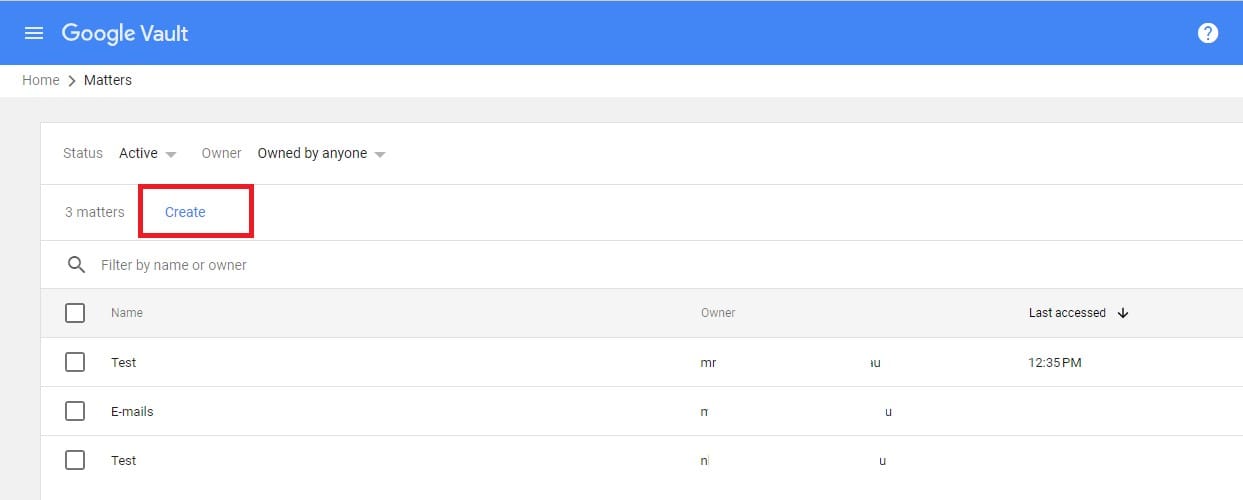
Task: Open the Test matter accessed at 12:35 PM
Action: tap(124, 362)
